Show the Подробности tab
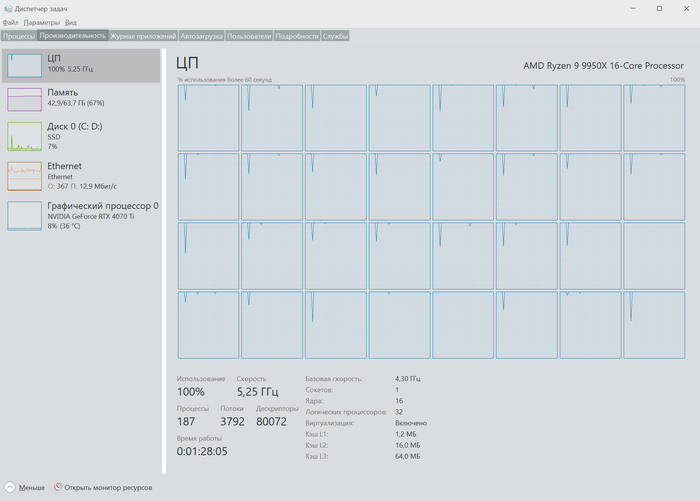Viewport: 700px width, 501px height. [x=297, y=36]
